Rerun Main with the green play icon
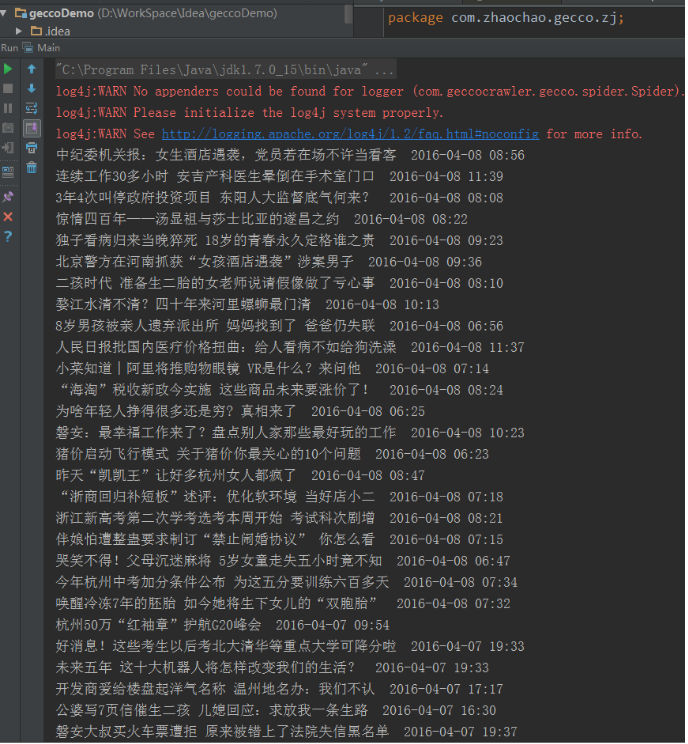 click(x=8, y=69)
